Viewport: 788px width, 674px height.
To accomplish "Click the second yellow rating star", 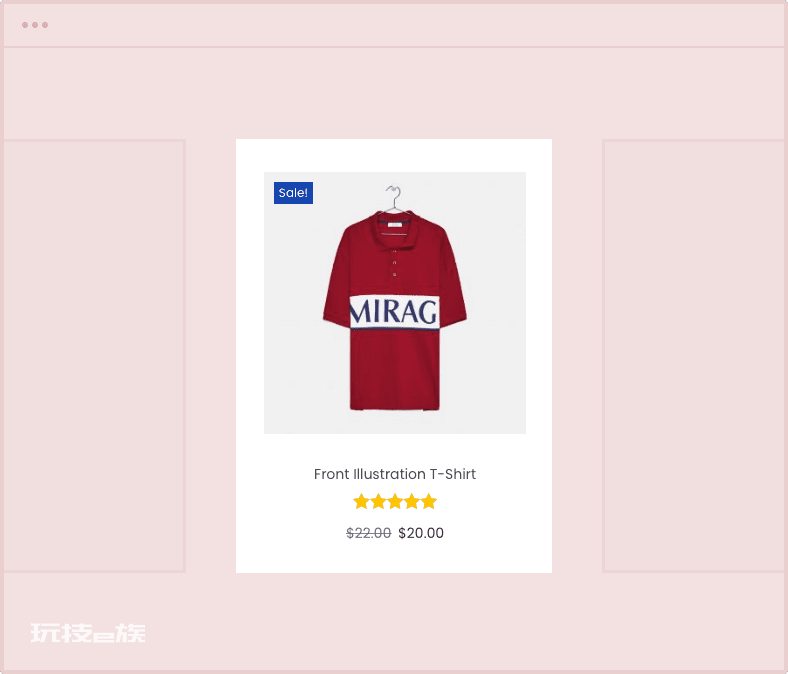I will tap(378, 502).
